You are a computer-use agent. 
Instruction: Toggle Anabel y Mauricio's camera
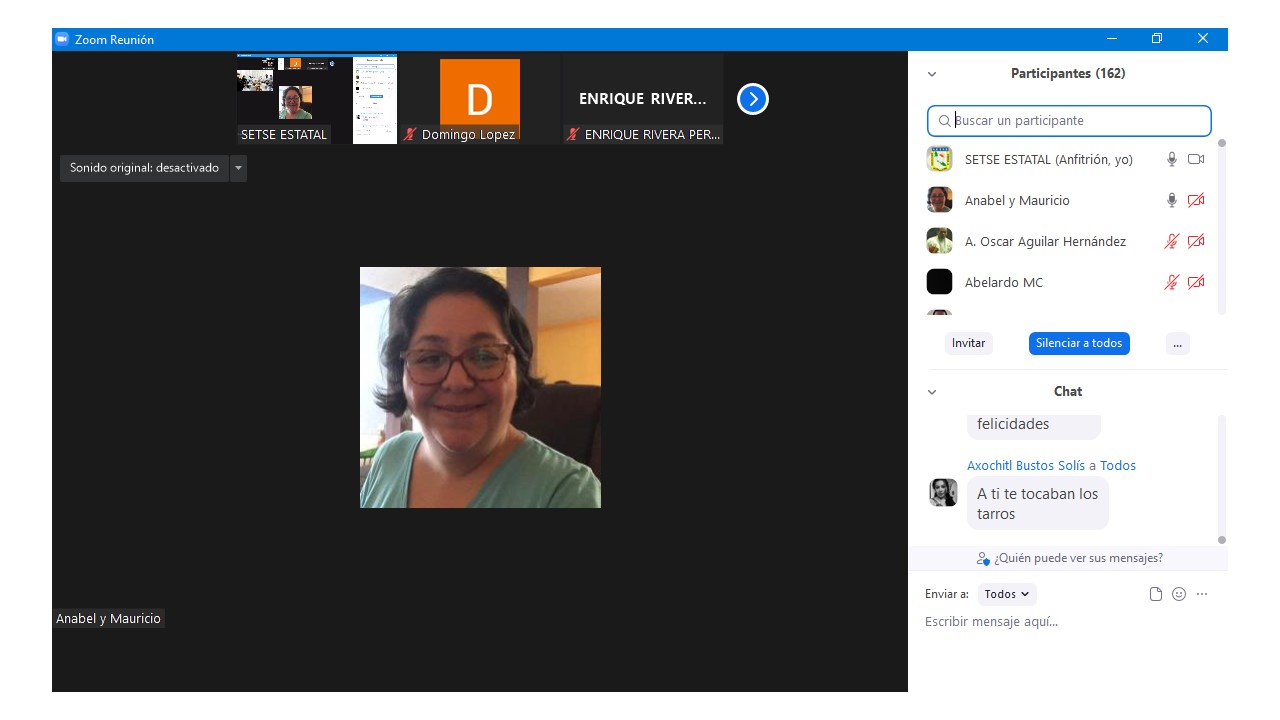[1196, 200]
